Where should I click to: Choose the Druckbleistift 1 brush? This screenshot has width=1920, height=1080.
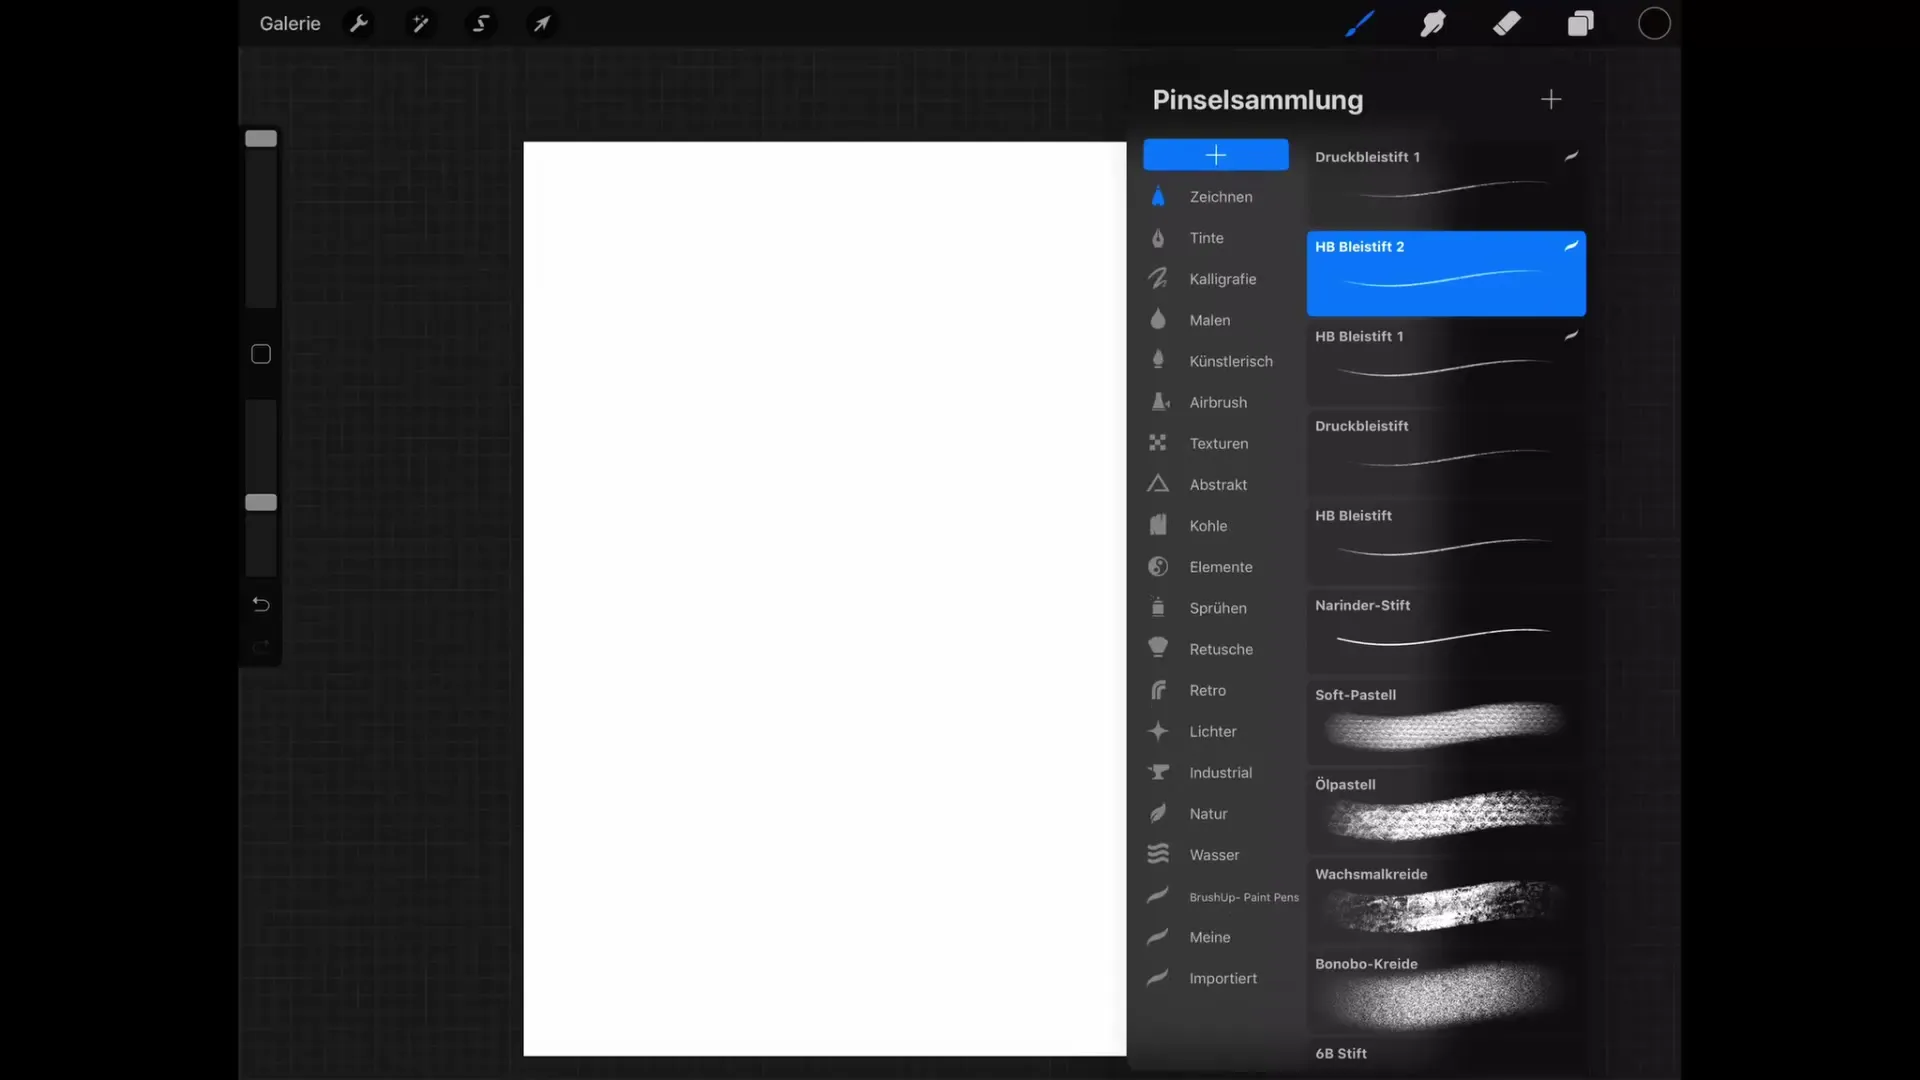[1446, 184]
